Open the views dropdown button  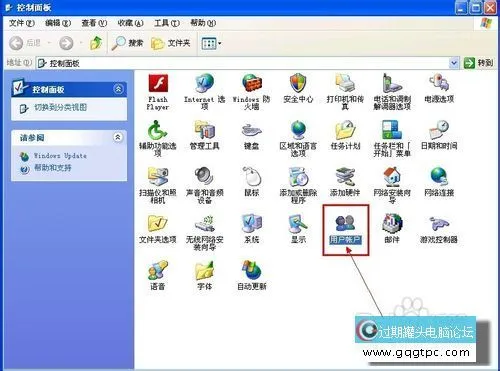211,43
